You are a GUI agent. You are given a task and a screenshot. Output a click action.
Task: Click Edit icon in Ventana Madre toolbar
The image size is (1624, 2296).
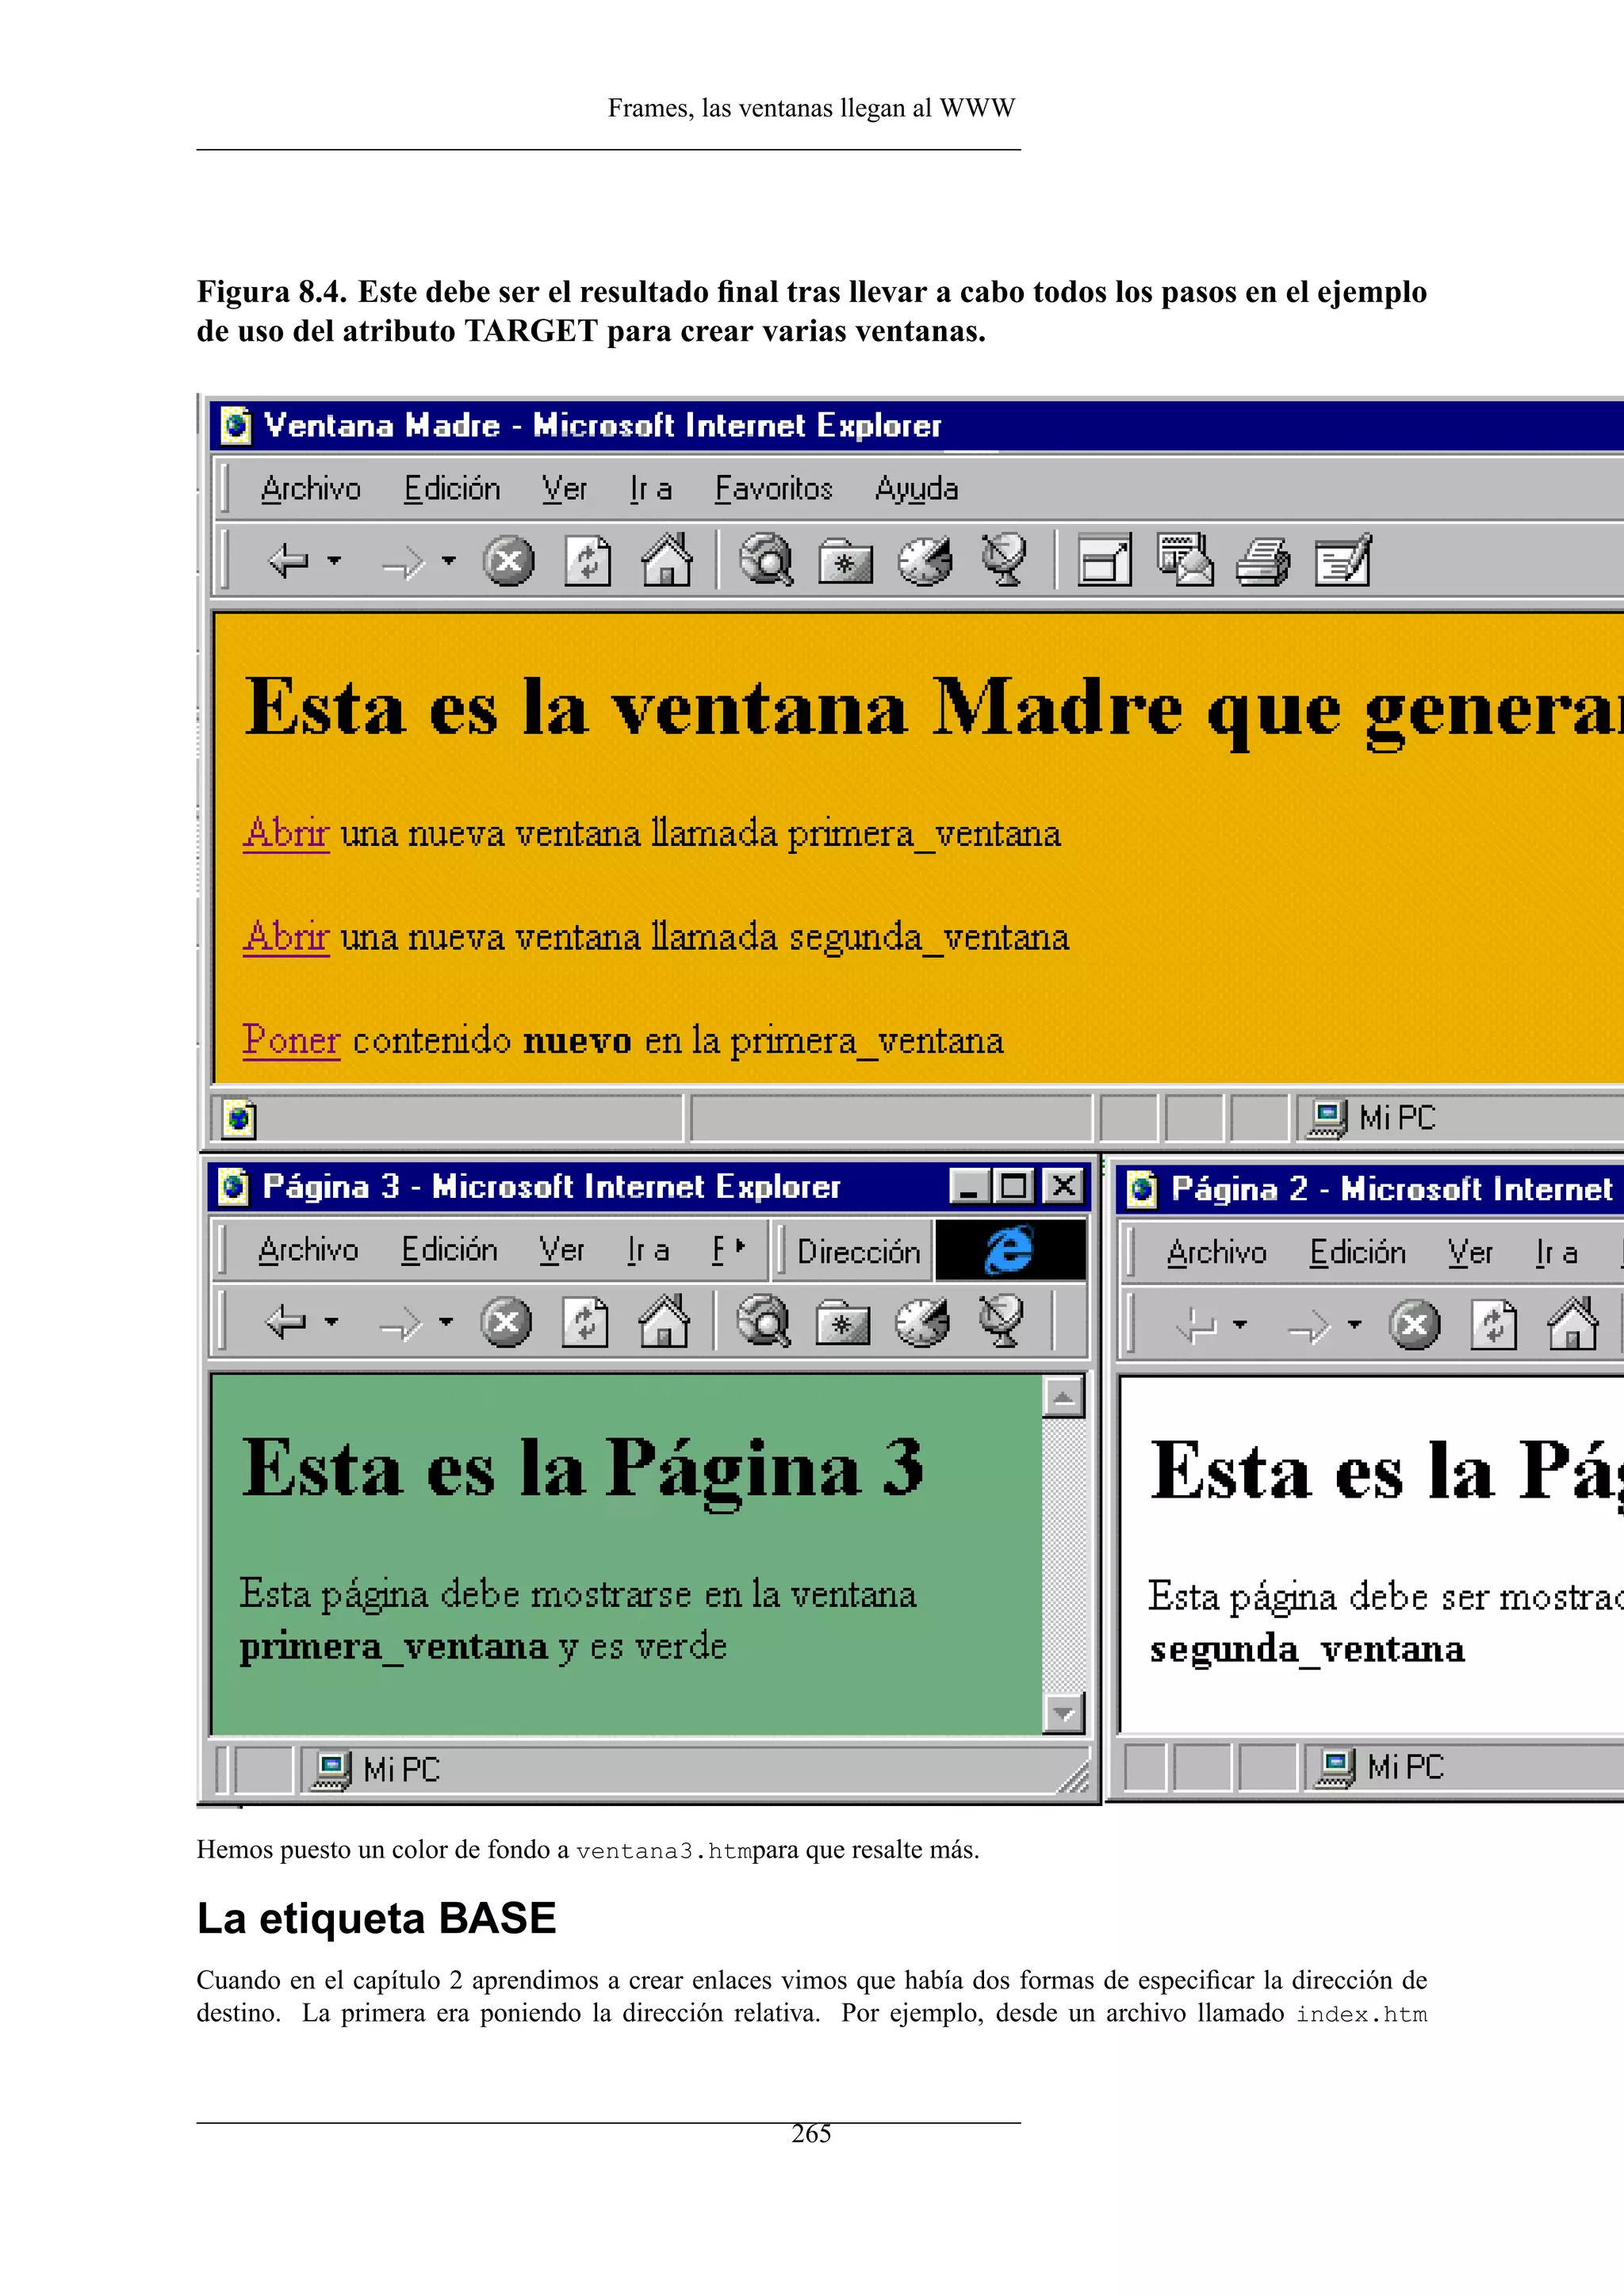click(x=1343, y=561)
